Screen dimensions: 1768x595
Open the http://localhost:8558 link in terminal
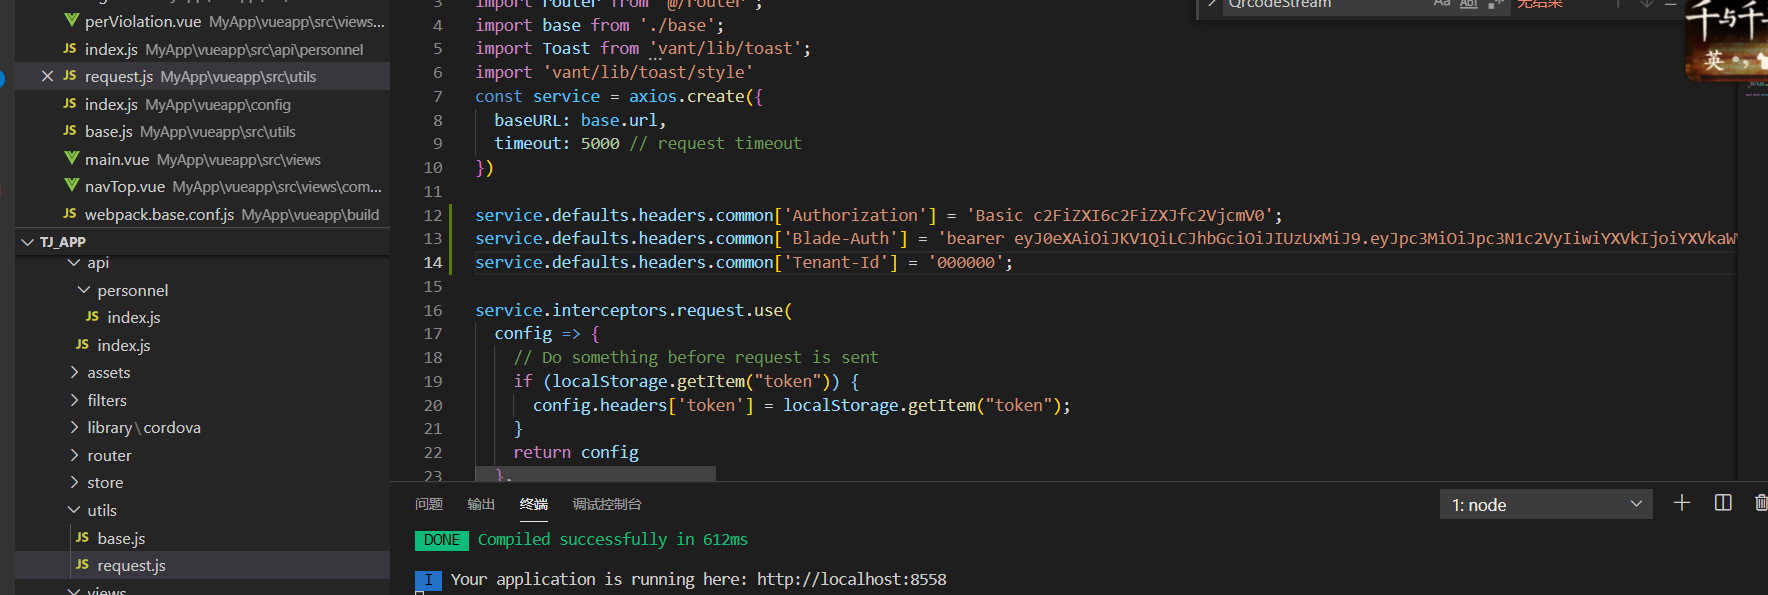pyautogui.click(x=851, y=579)
